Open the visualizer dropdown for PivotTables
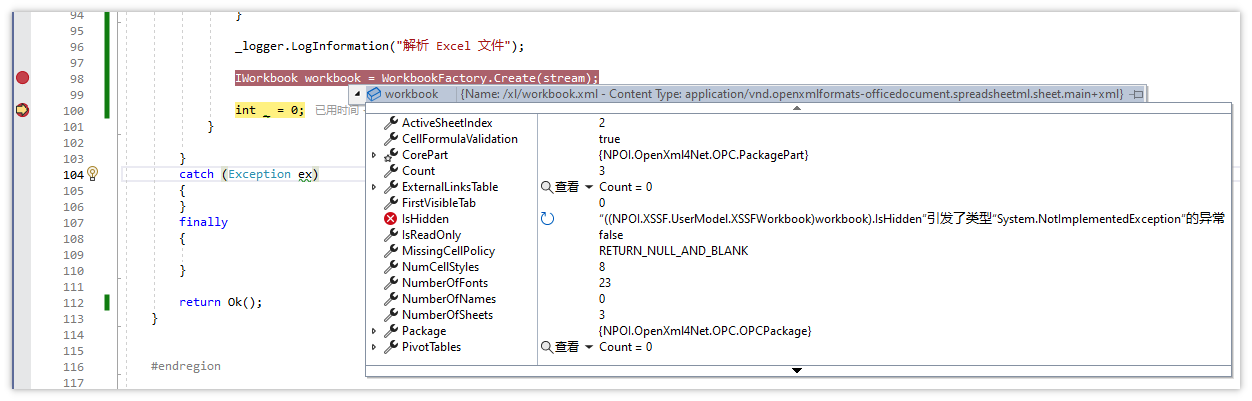1252x401 pixels. [589, 347]
